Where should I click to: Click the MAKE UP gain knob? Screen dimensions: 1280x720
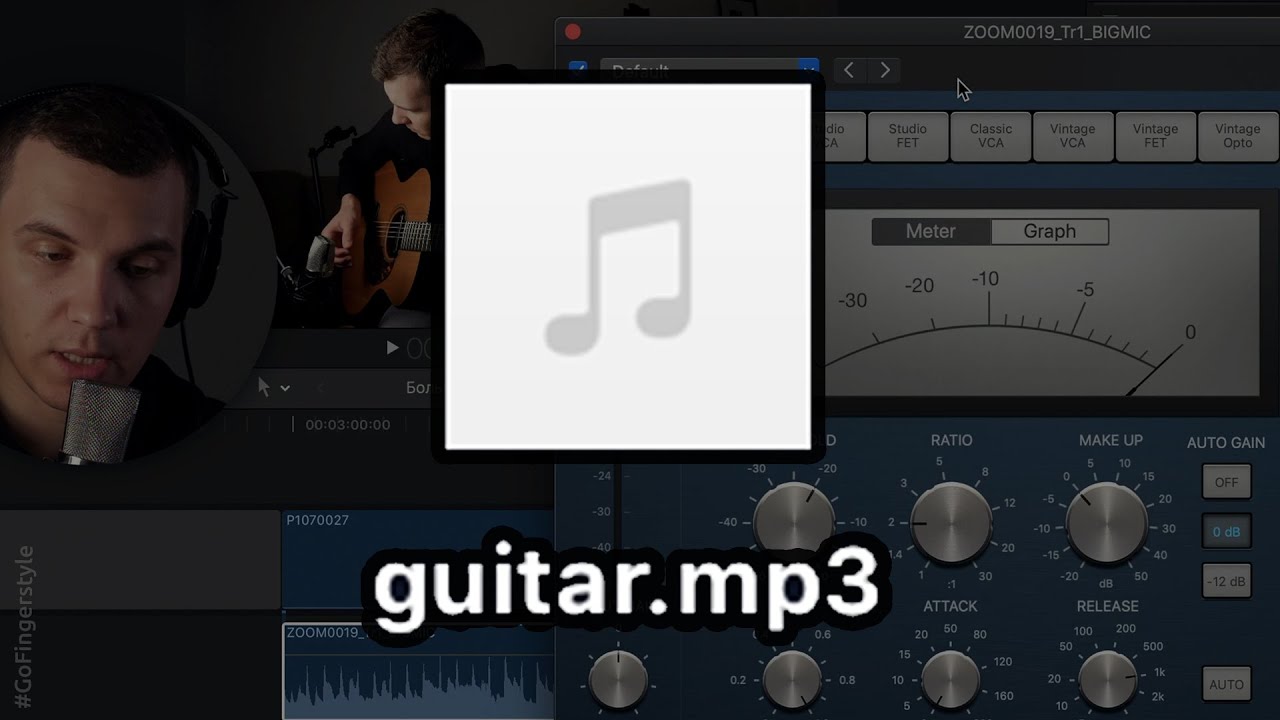coord(1106,523)
